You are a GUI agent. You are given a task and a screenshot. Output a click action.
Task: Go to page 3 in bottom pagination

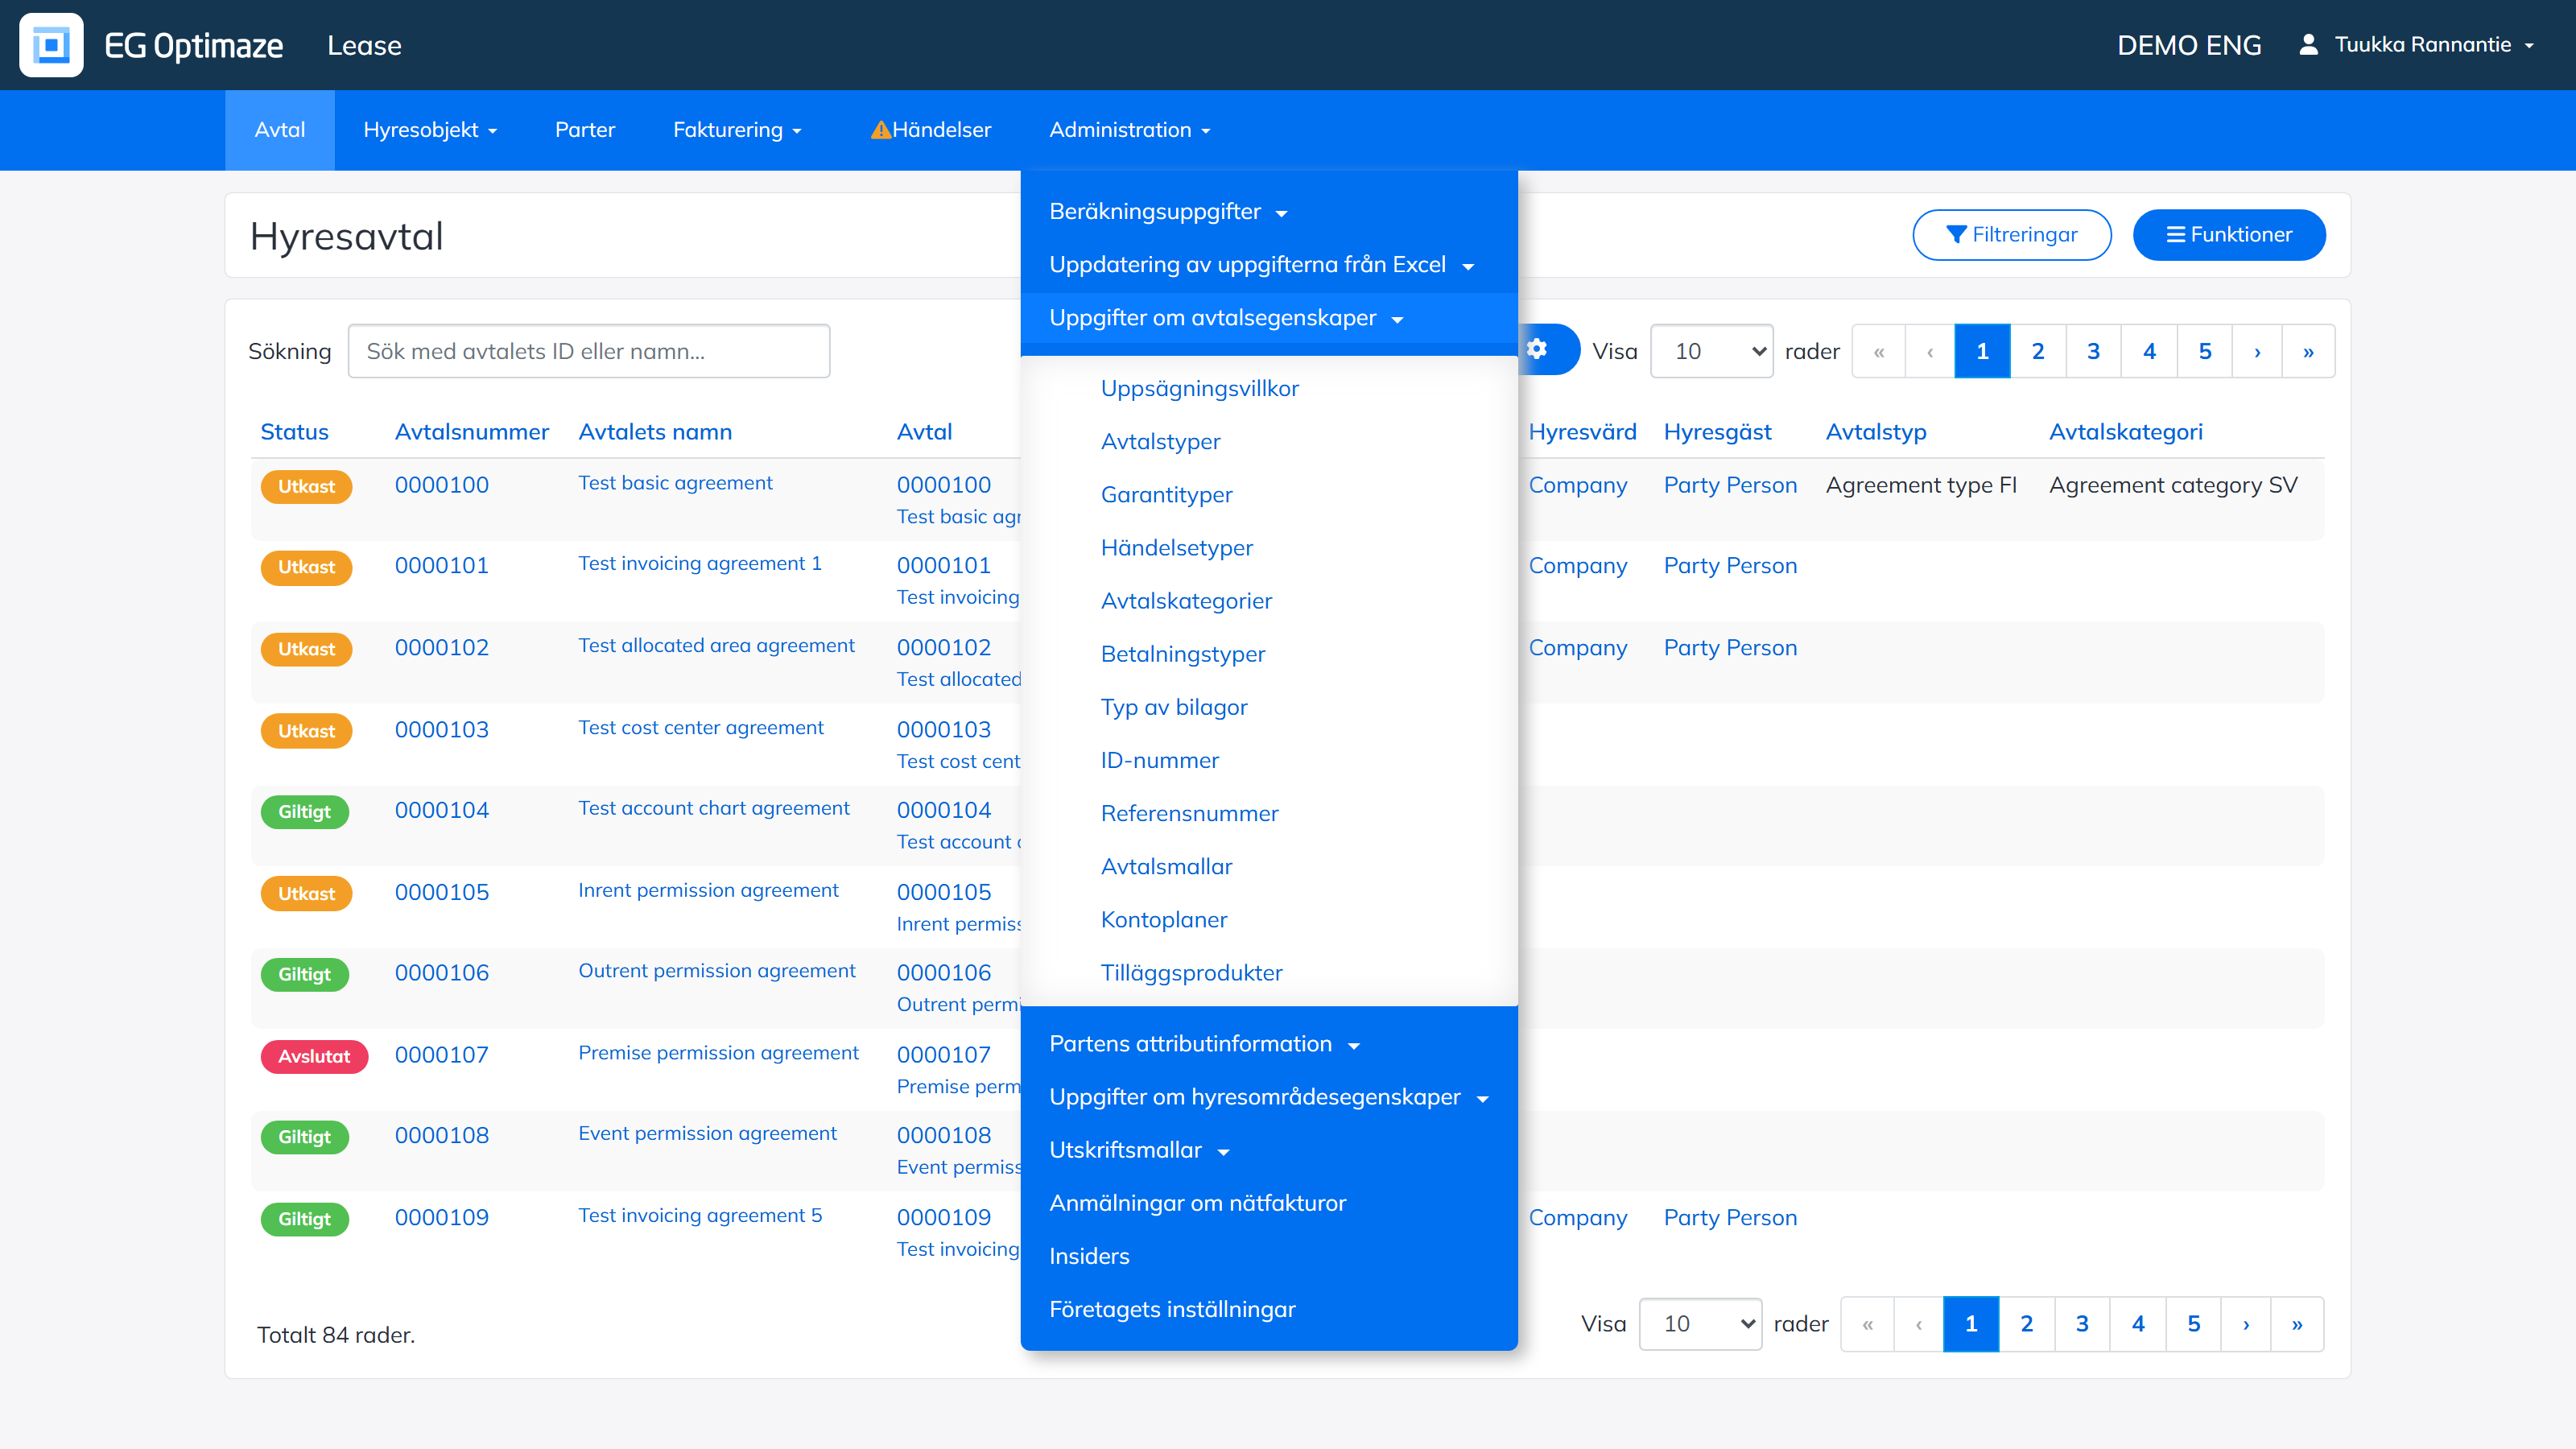(x=2082, y=1324)
